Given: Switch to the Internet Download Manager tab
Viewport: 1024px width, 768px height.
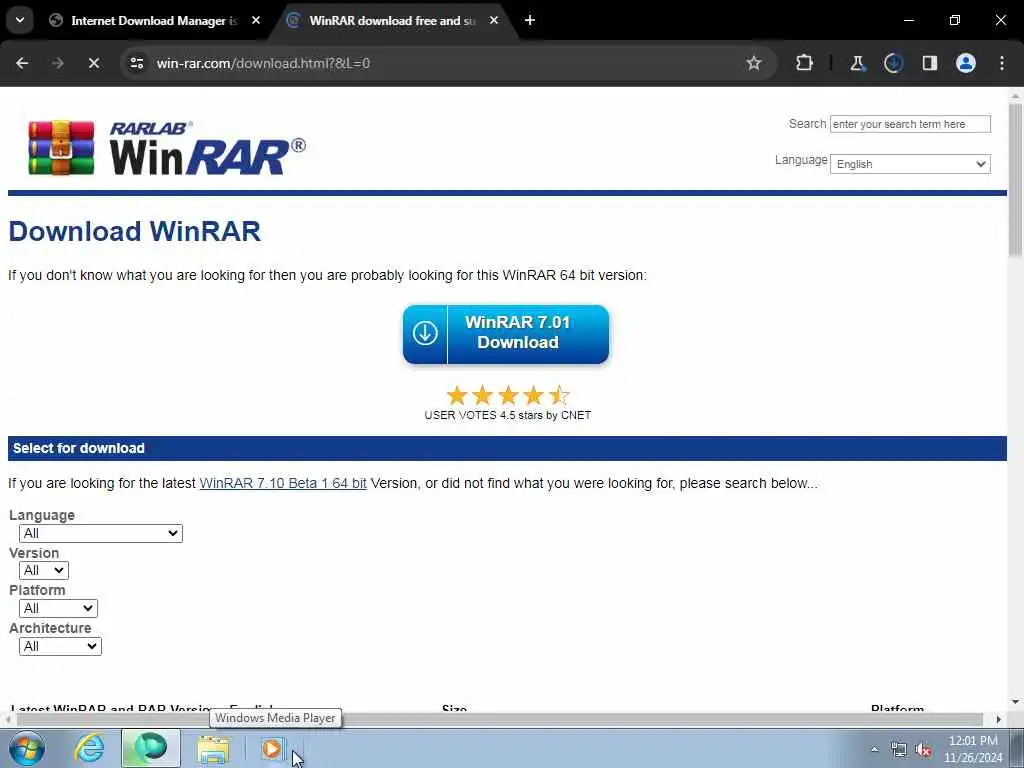Looking at the screenshot, I should 153,20.
